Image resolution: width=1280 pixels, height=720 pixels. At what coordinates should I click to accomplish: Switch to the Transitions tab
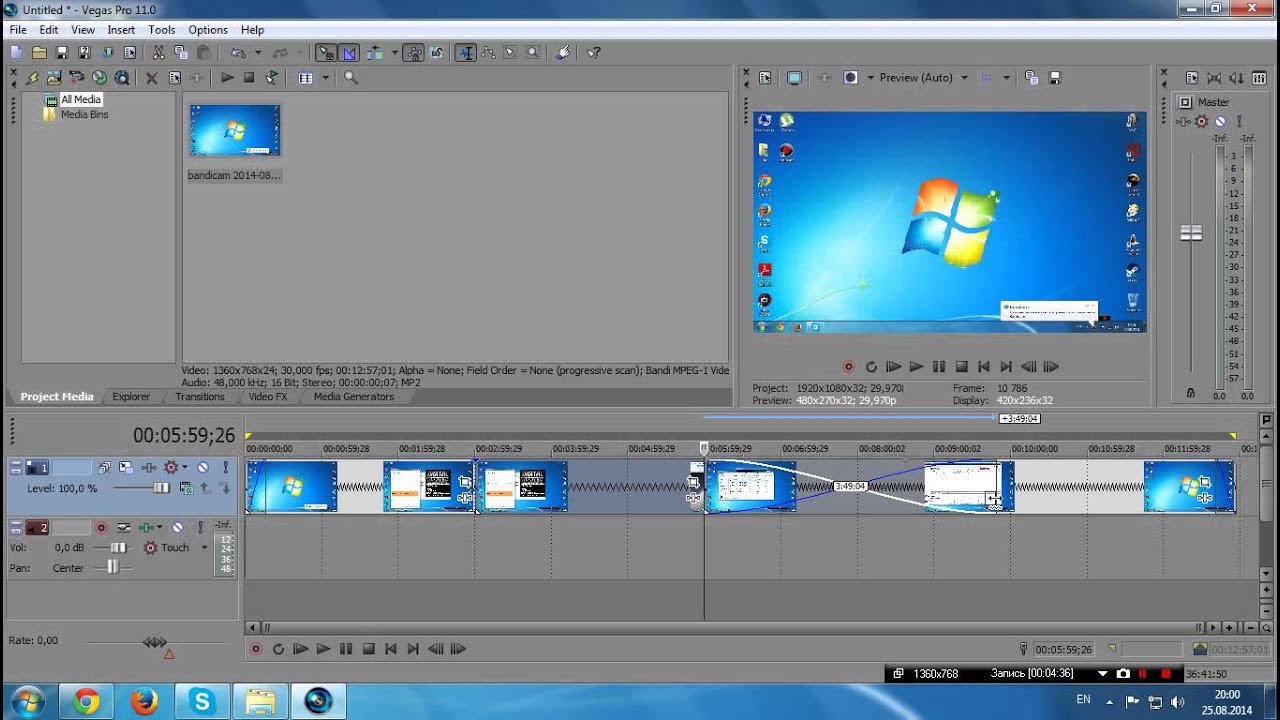(200, 397)
